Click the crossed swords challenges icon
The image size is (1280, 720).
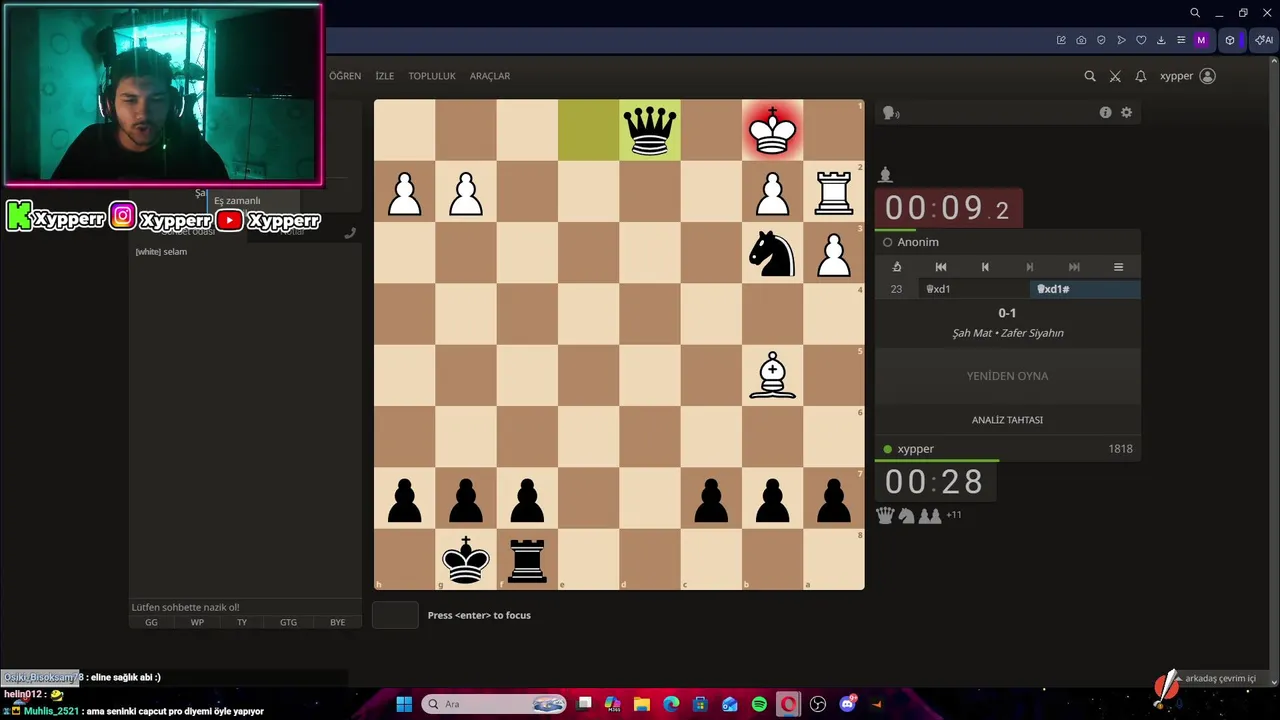[1115, 76]
